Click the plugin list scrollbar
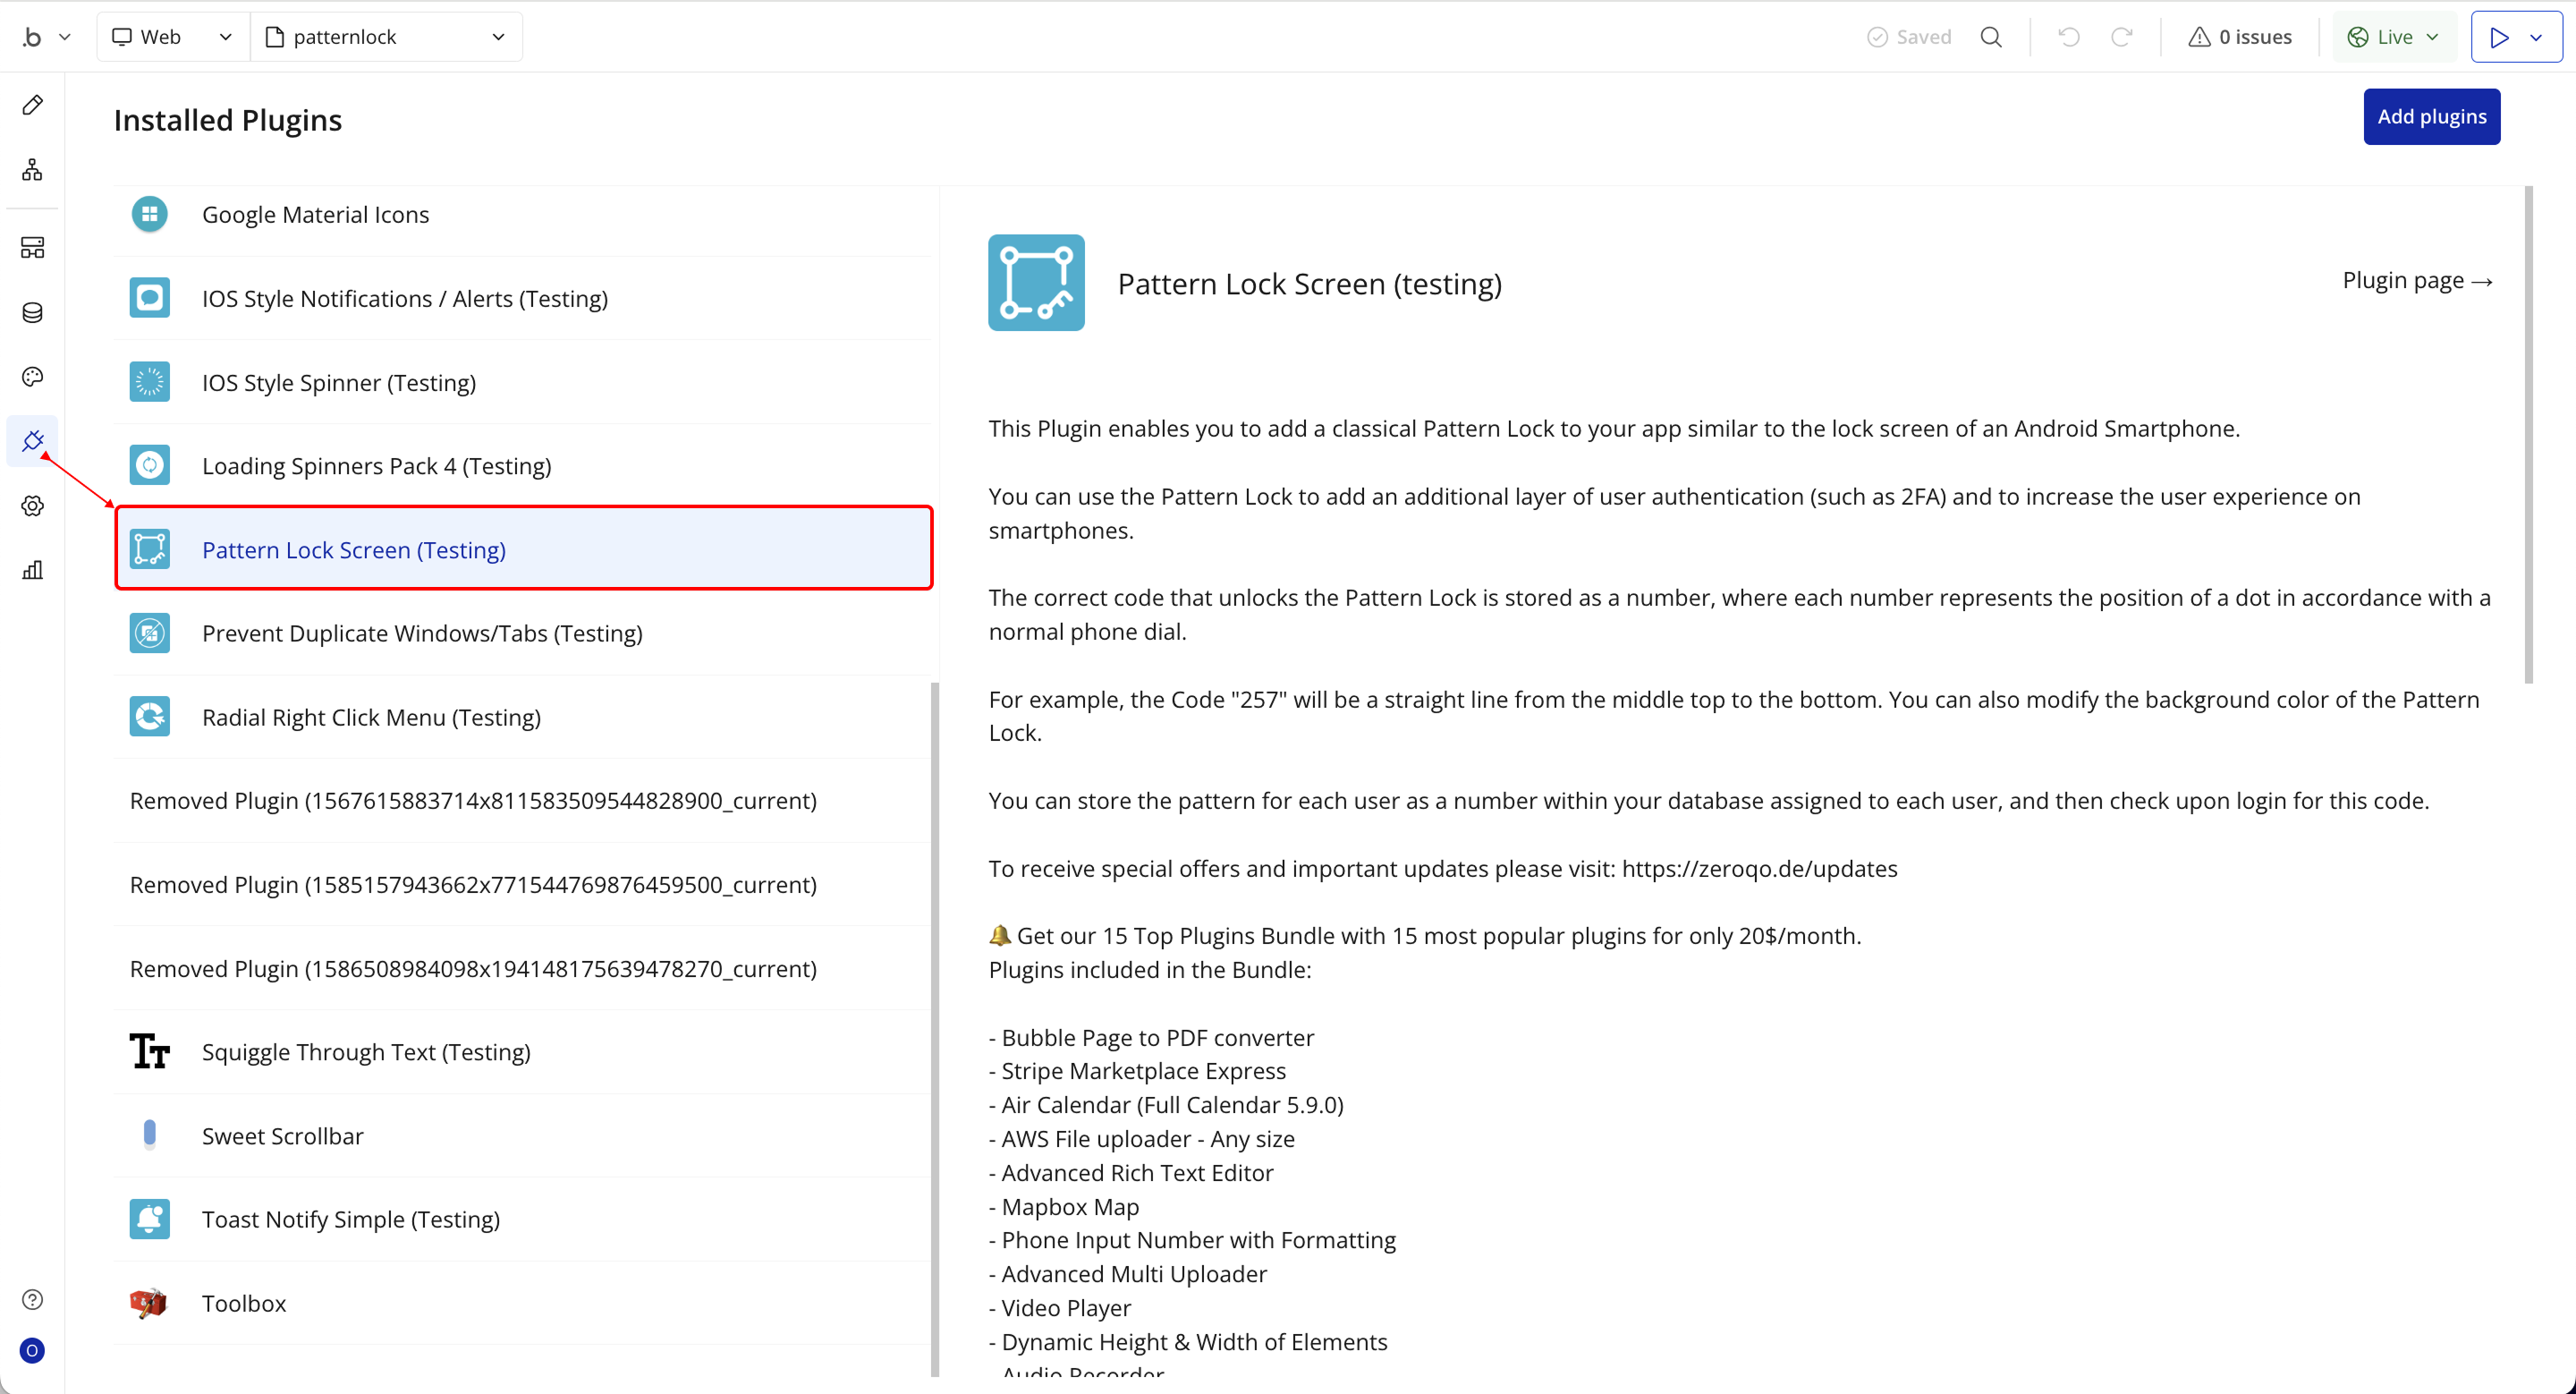This screenshot has height=1394, width=2576. [x=935, y=1028]
